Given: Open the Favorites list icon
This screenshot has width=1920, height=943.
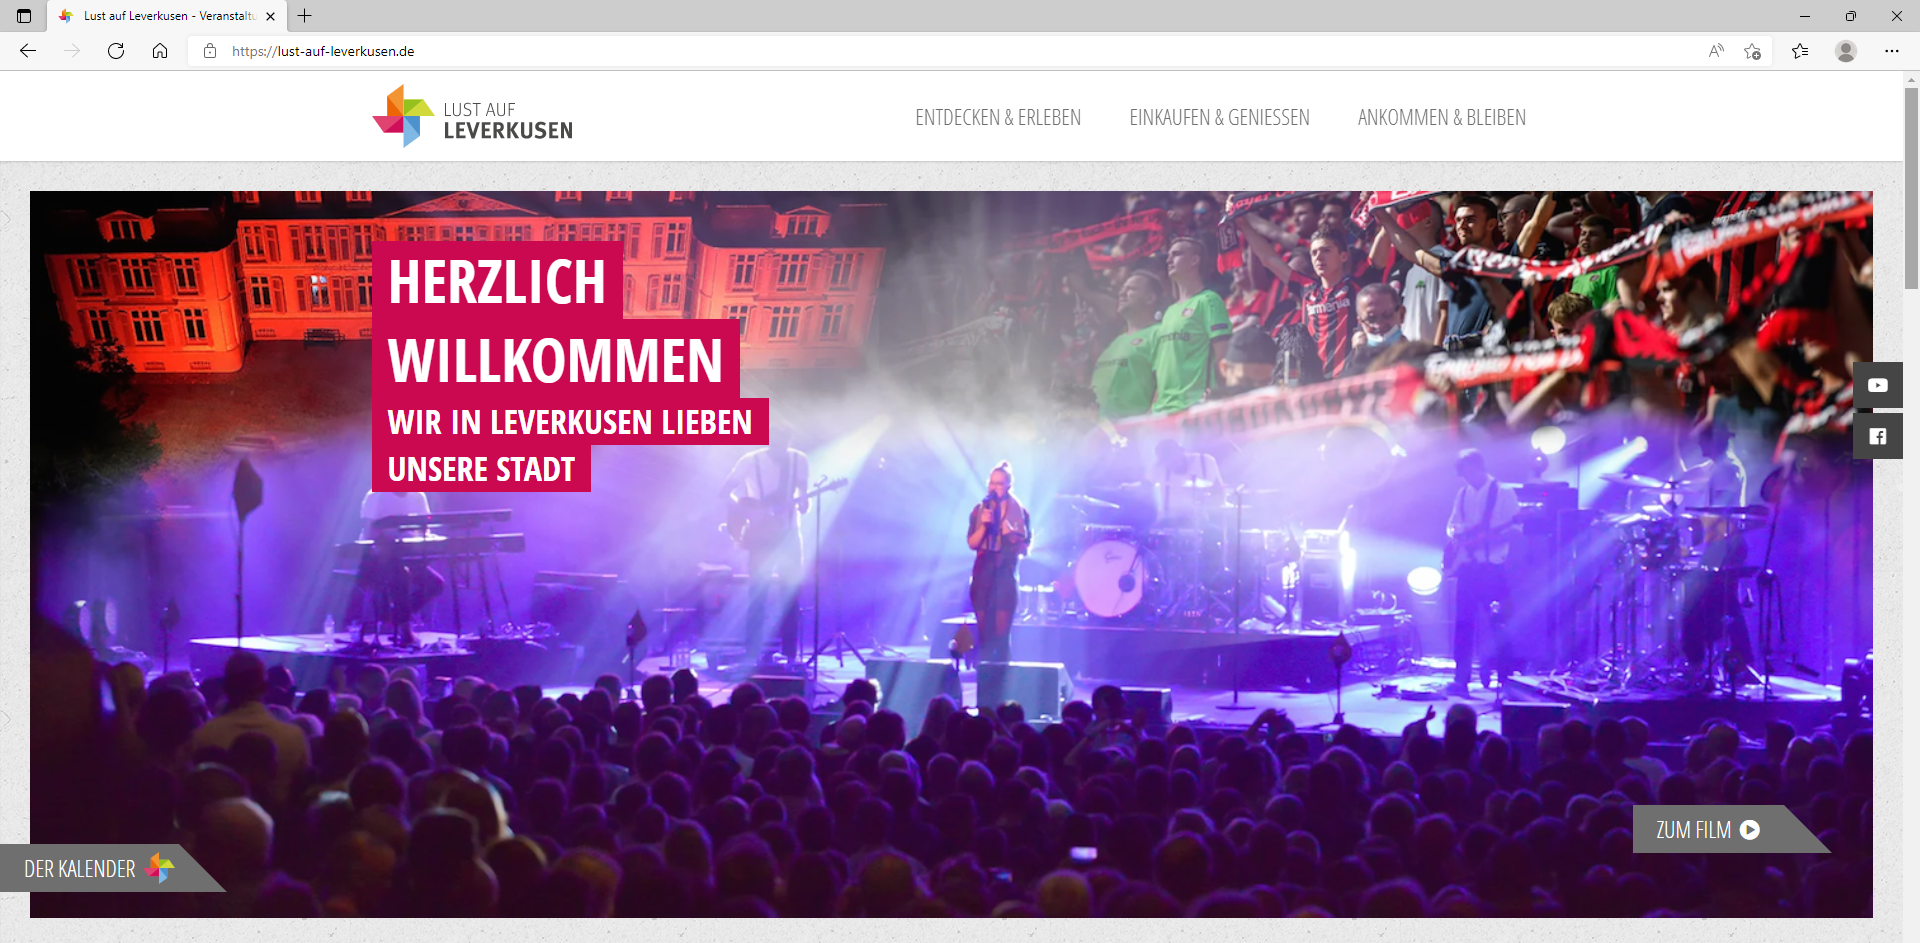Looking at the screenshot, I should [1800, 51].
